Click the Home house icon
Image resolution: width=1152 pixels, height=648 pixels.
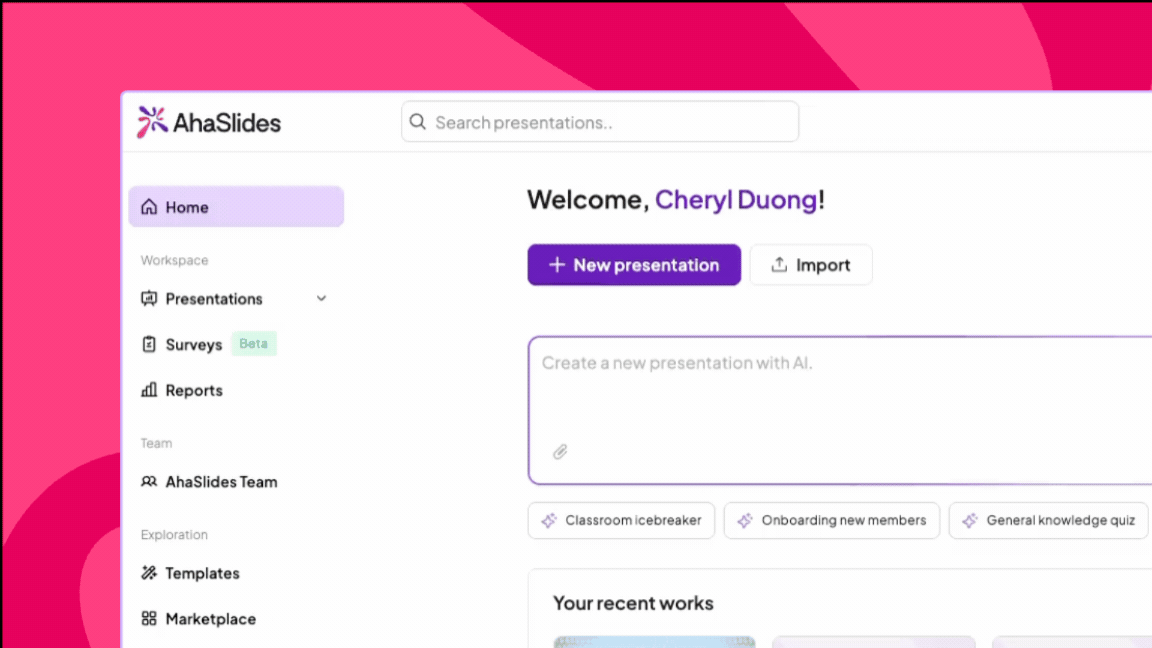point(149,206)
